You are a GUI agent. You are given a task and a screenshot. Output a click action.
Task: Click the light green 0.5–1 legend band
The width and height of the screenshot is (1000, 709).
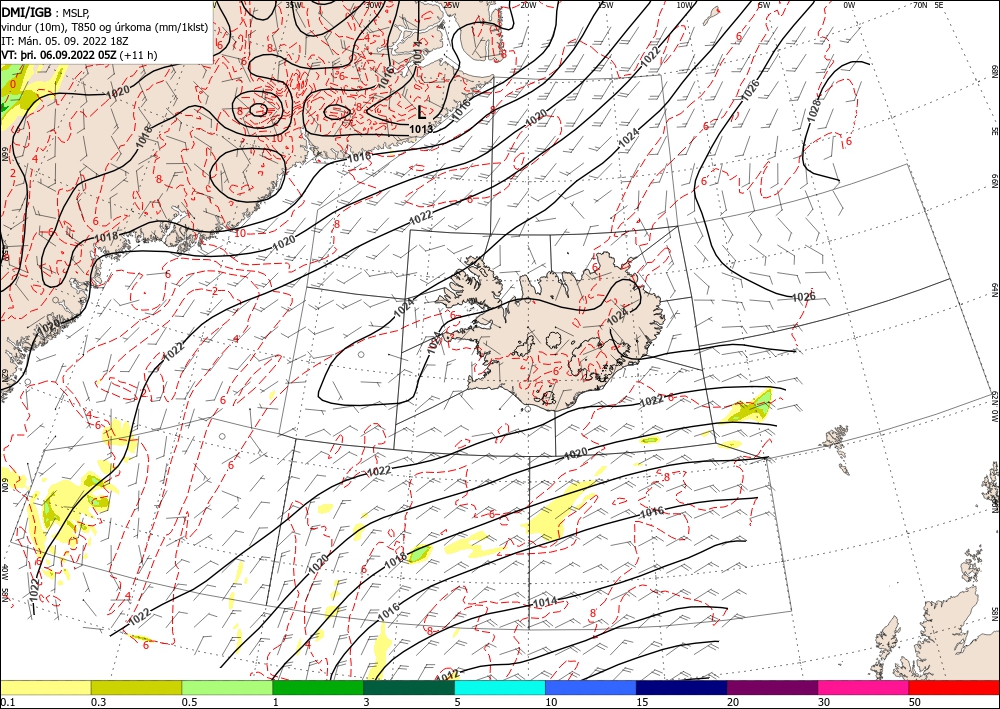pos(227,687)
